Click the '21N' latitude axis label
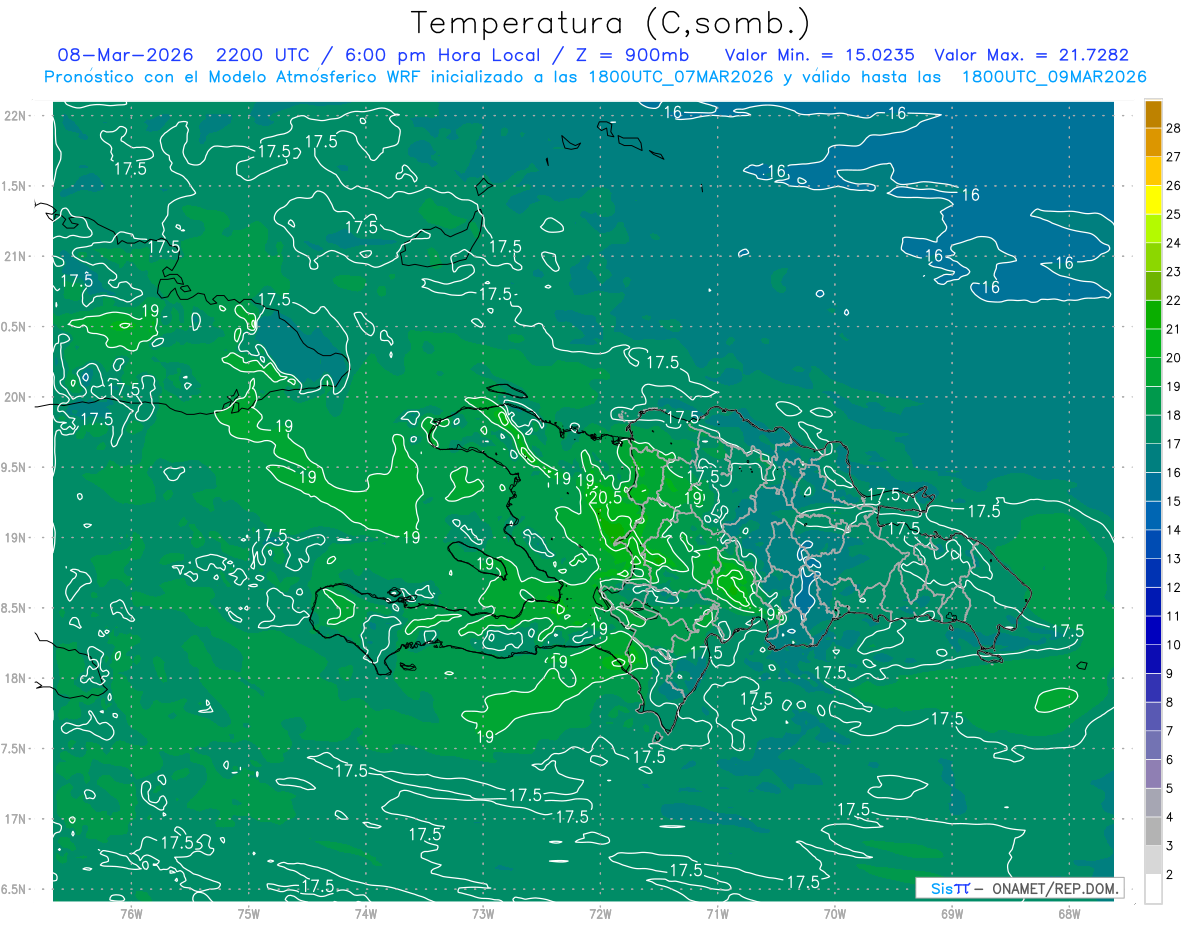 (14, 256)
